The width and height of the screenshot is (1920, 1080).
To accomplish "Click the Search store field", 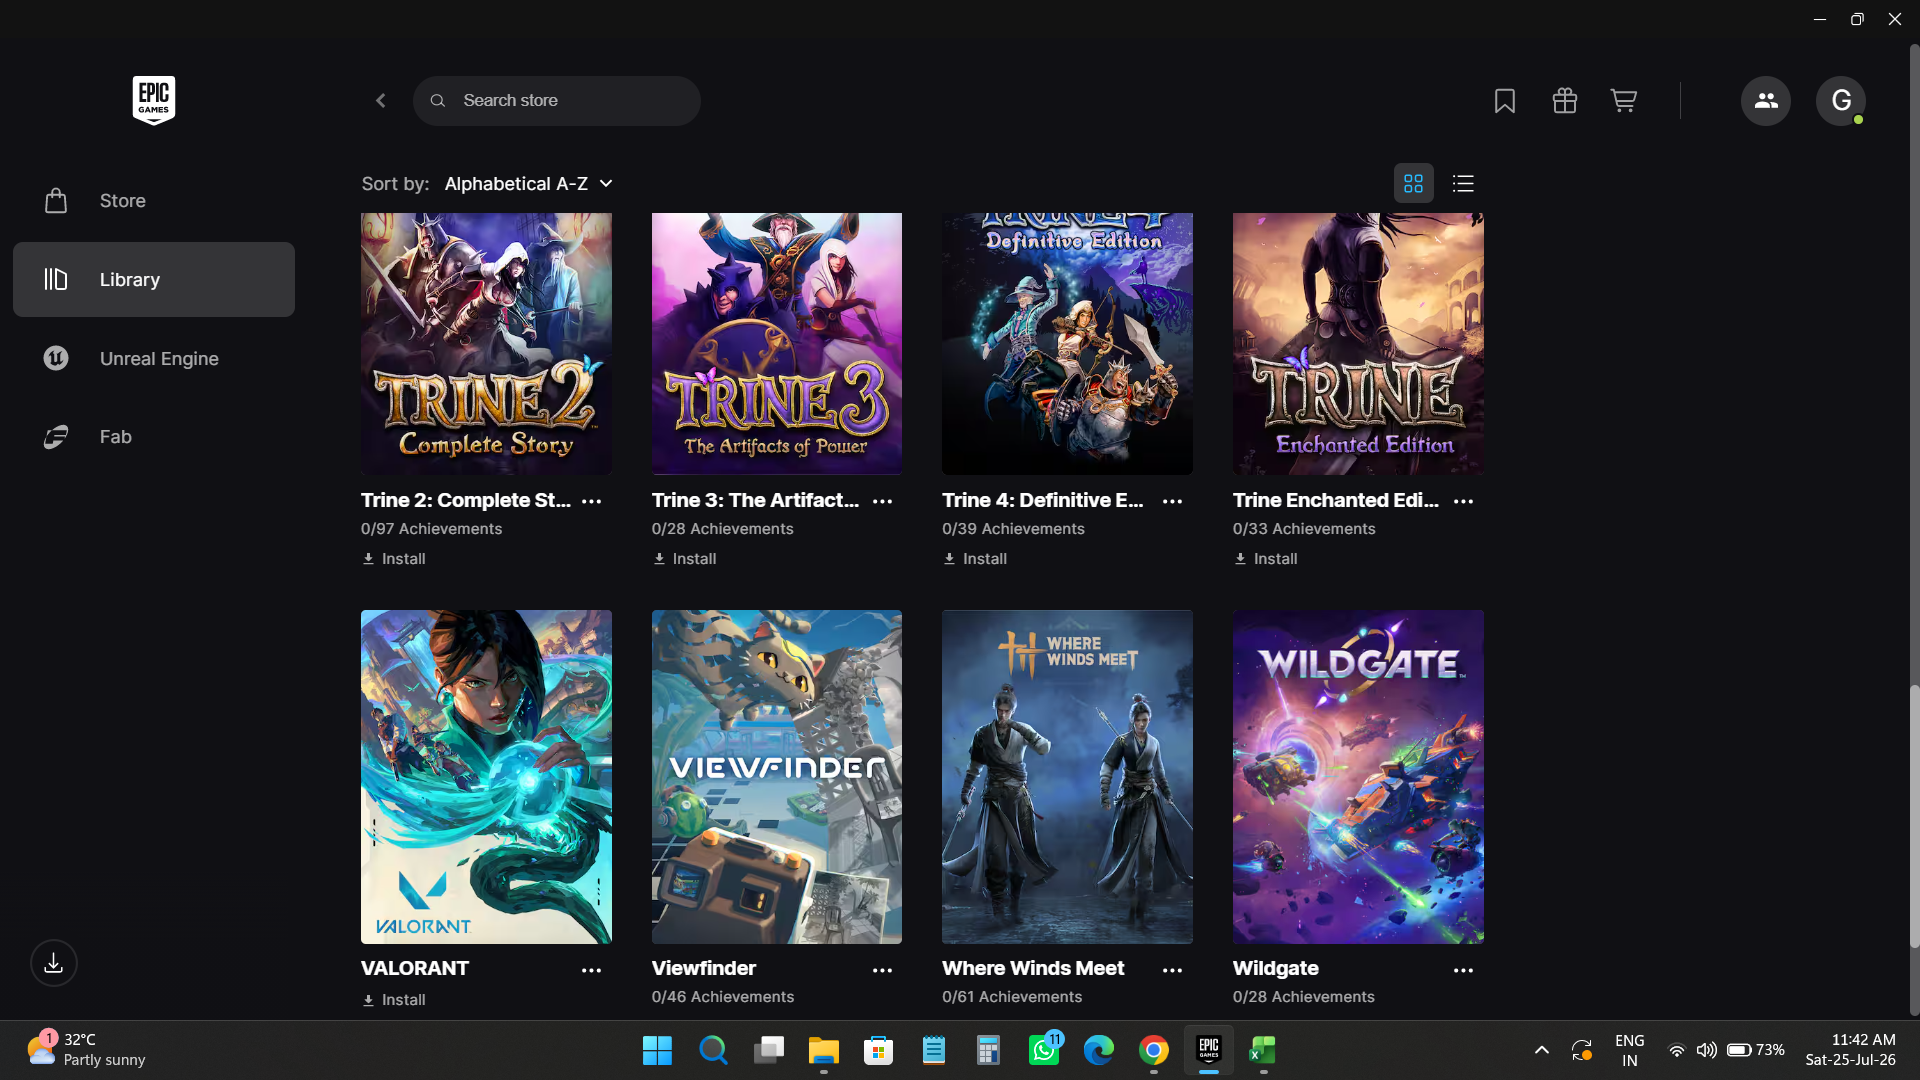I will pyautogui.click(x=557, y=101).
